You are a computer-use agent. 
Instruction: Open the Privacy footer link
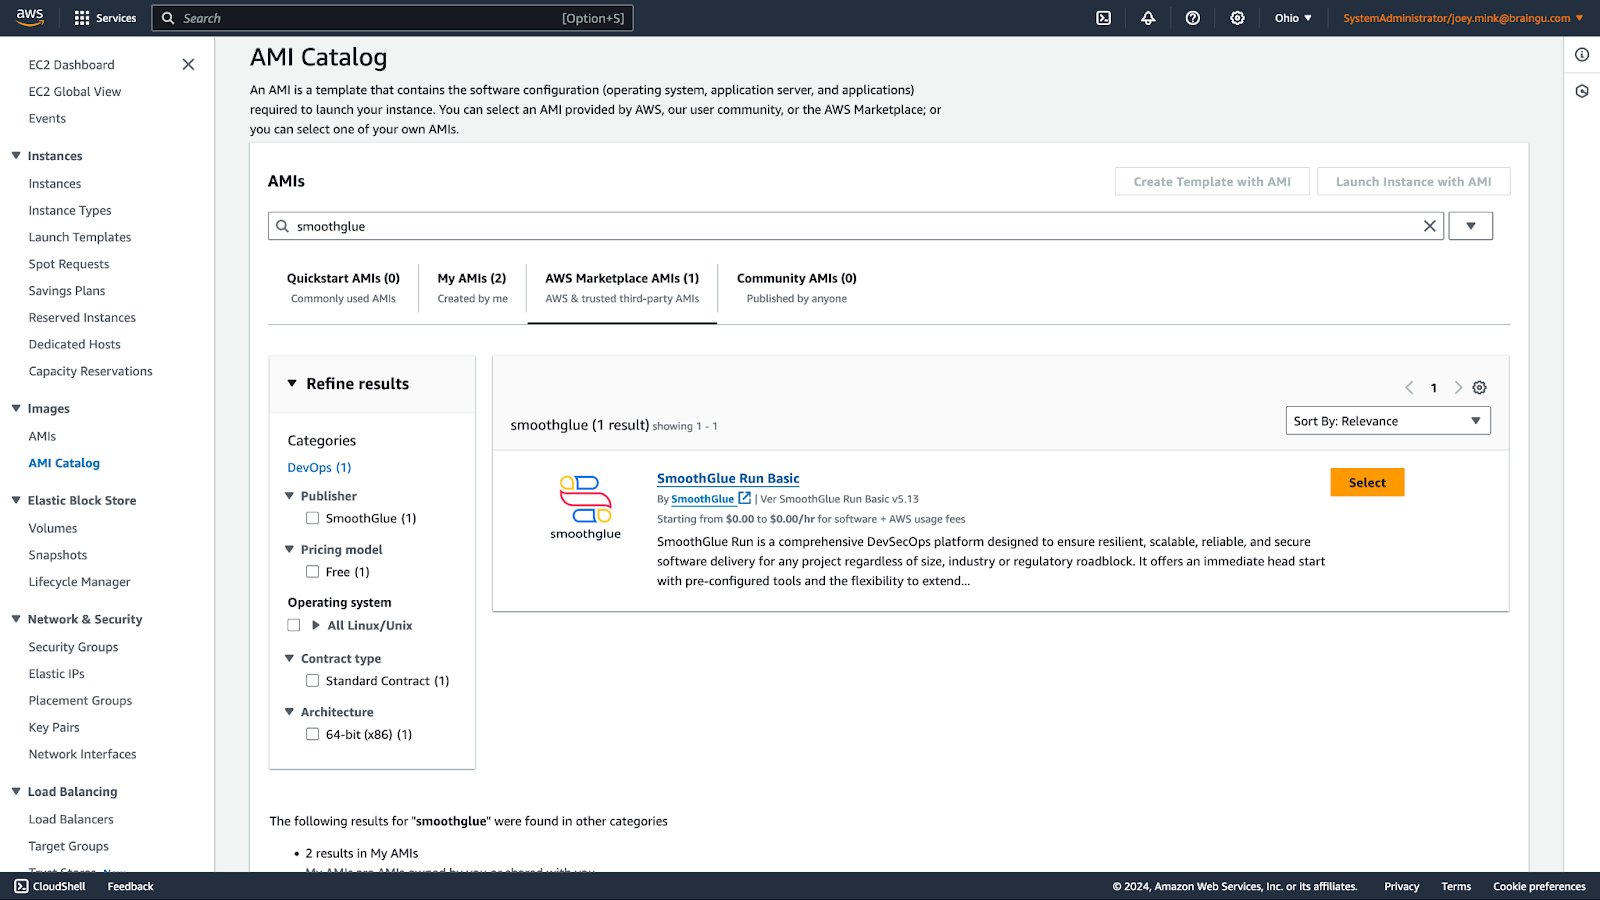[x=1401, y=886]
